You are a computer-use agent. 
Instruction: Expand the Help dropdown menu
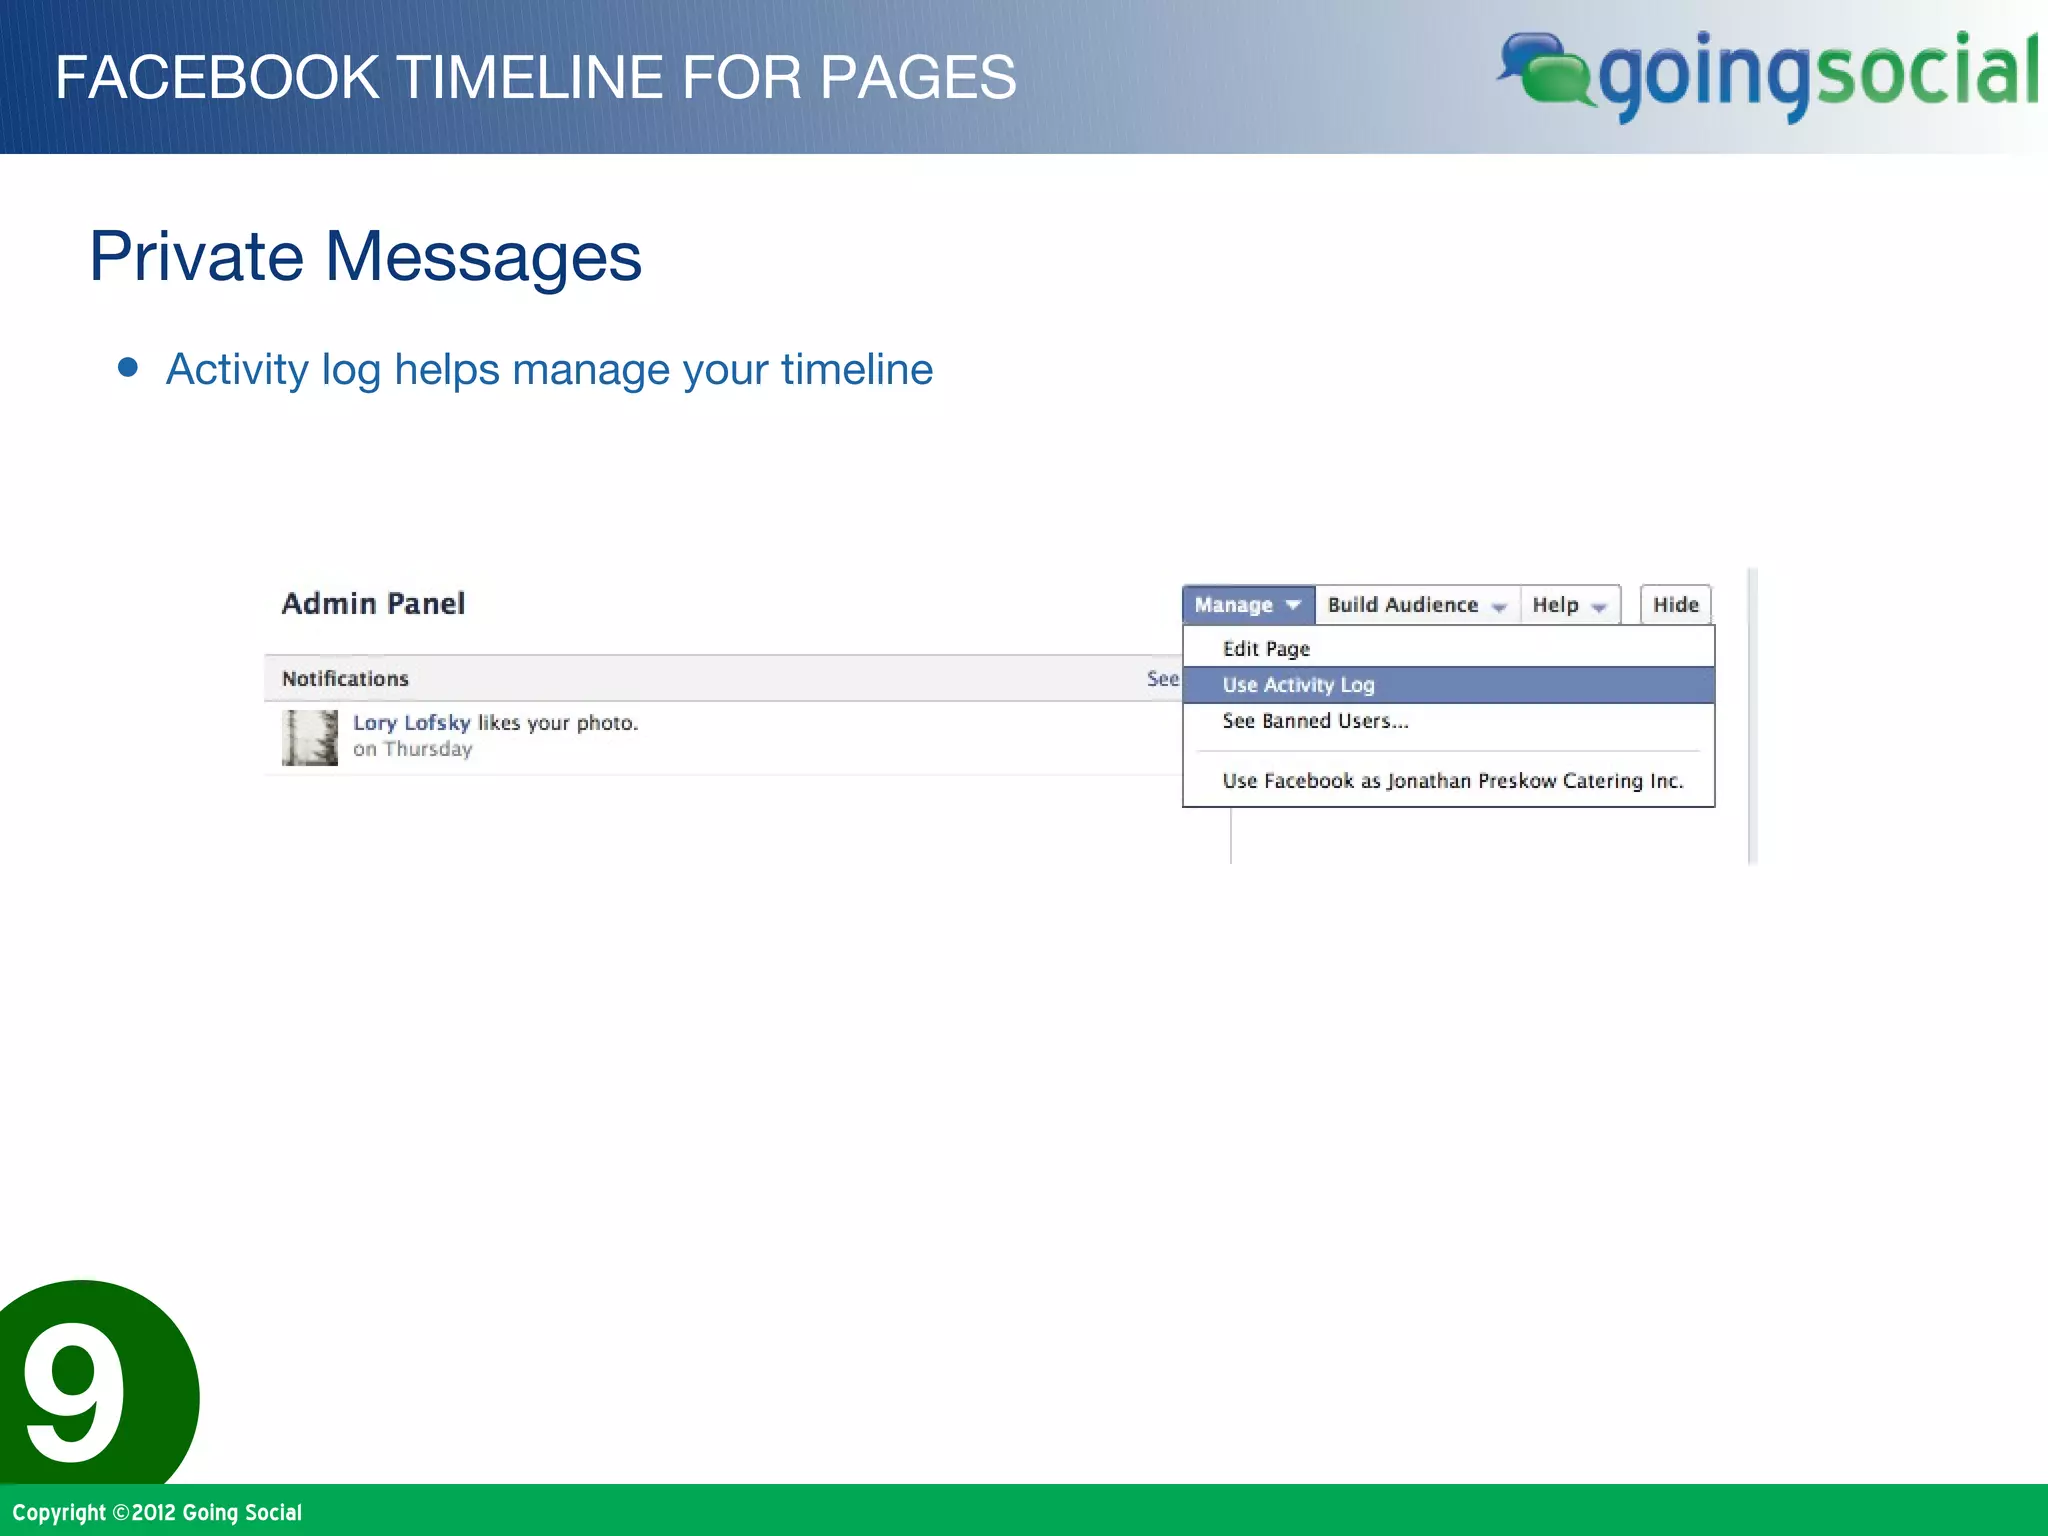[x=1570, y=605]
